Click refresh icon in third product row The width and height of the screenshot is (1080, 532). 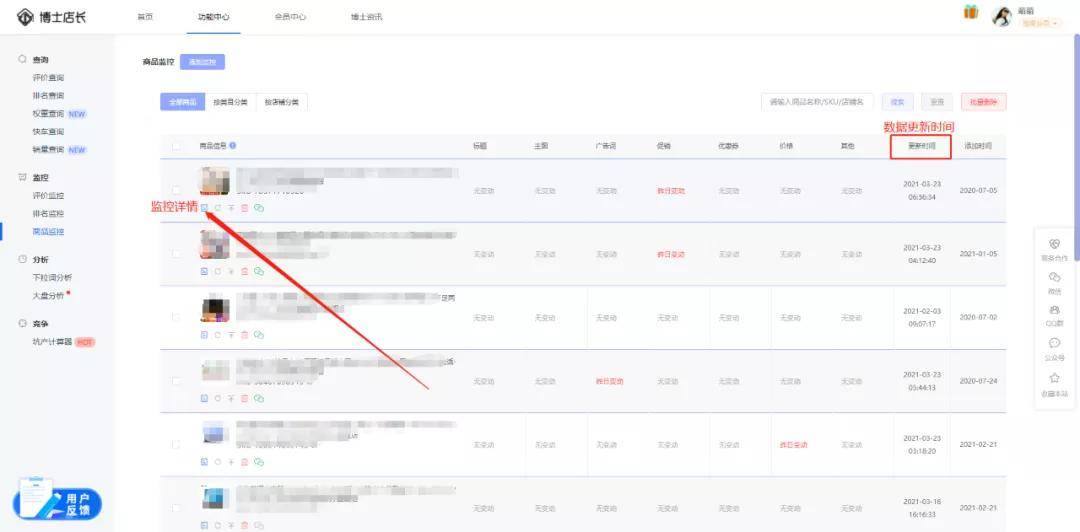click(x=218, y=334)
